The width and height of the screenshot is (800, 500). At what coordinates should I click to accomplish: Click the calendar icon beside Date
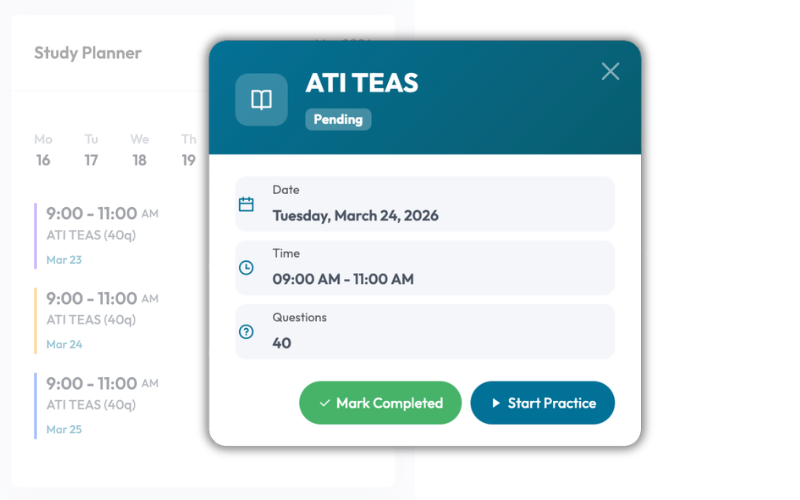246,204
